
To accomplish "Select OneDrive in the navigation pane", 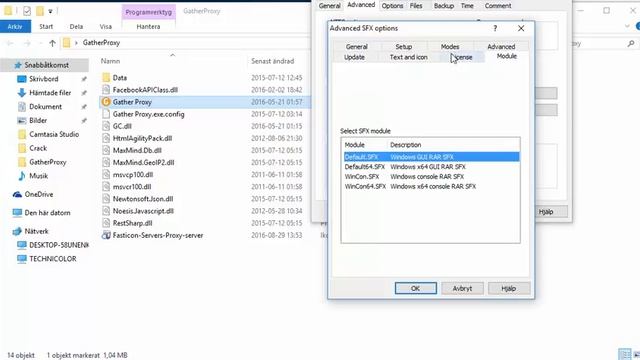I will pos(38,194).
